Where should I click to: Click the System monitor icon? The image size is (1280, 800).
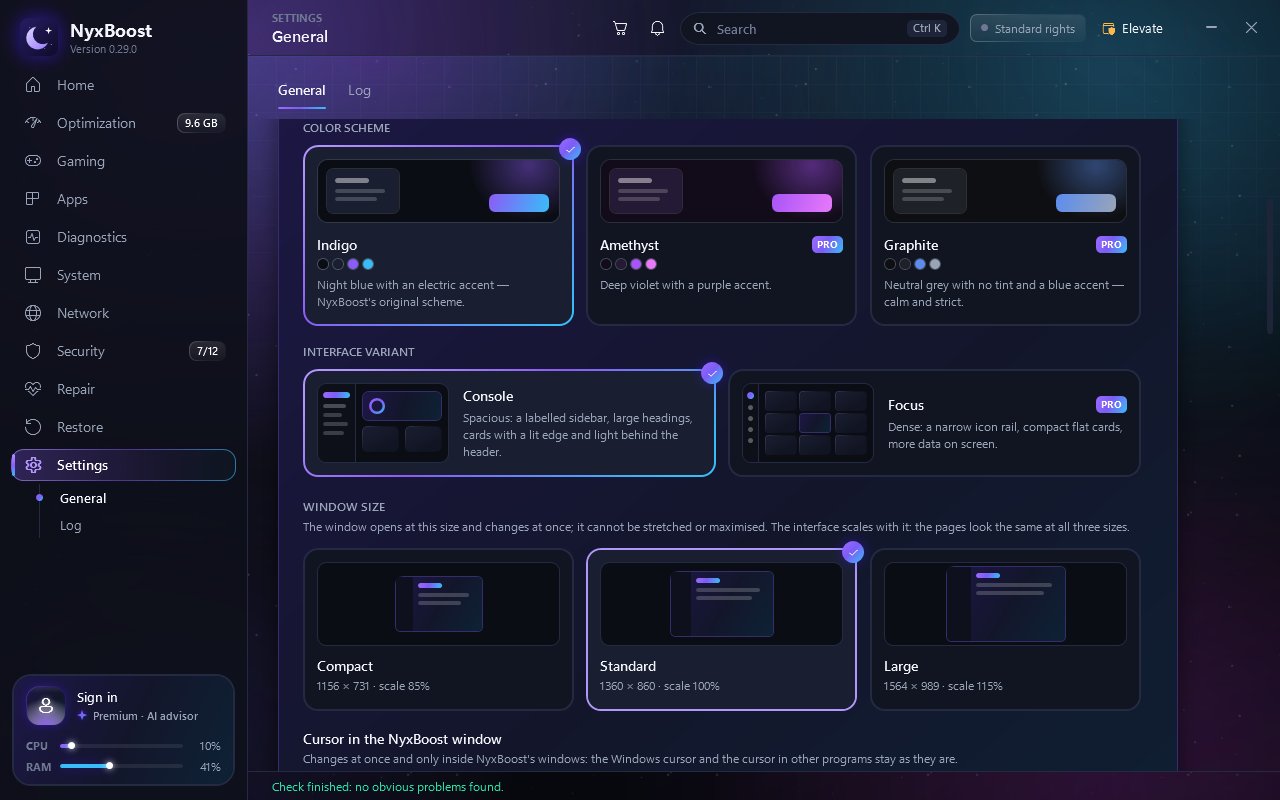coord(34,275)
